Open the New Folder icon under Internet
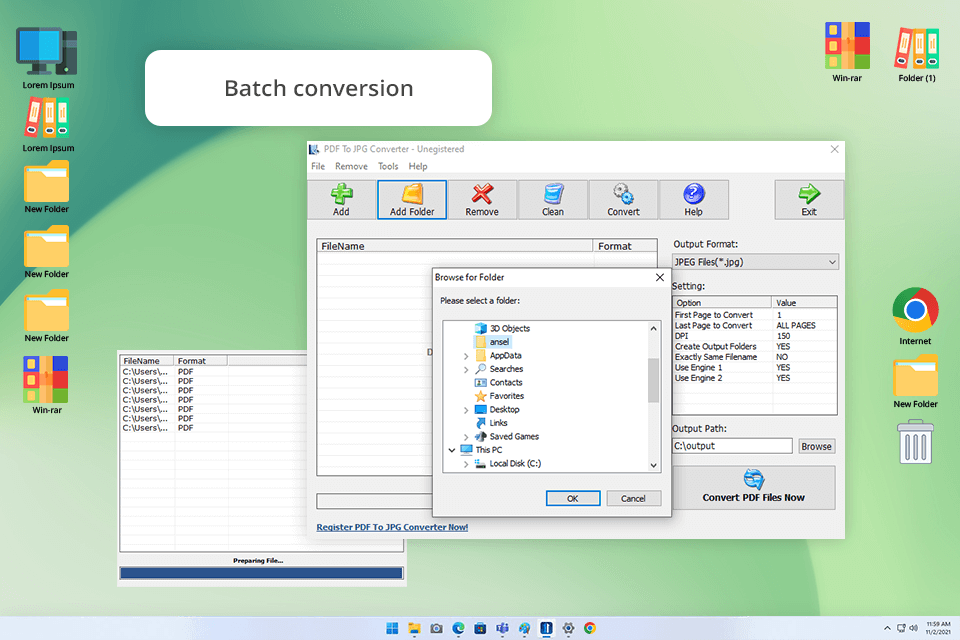This screenshot has width=960, height=640. click(x=915, y=382)
